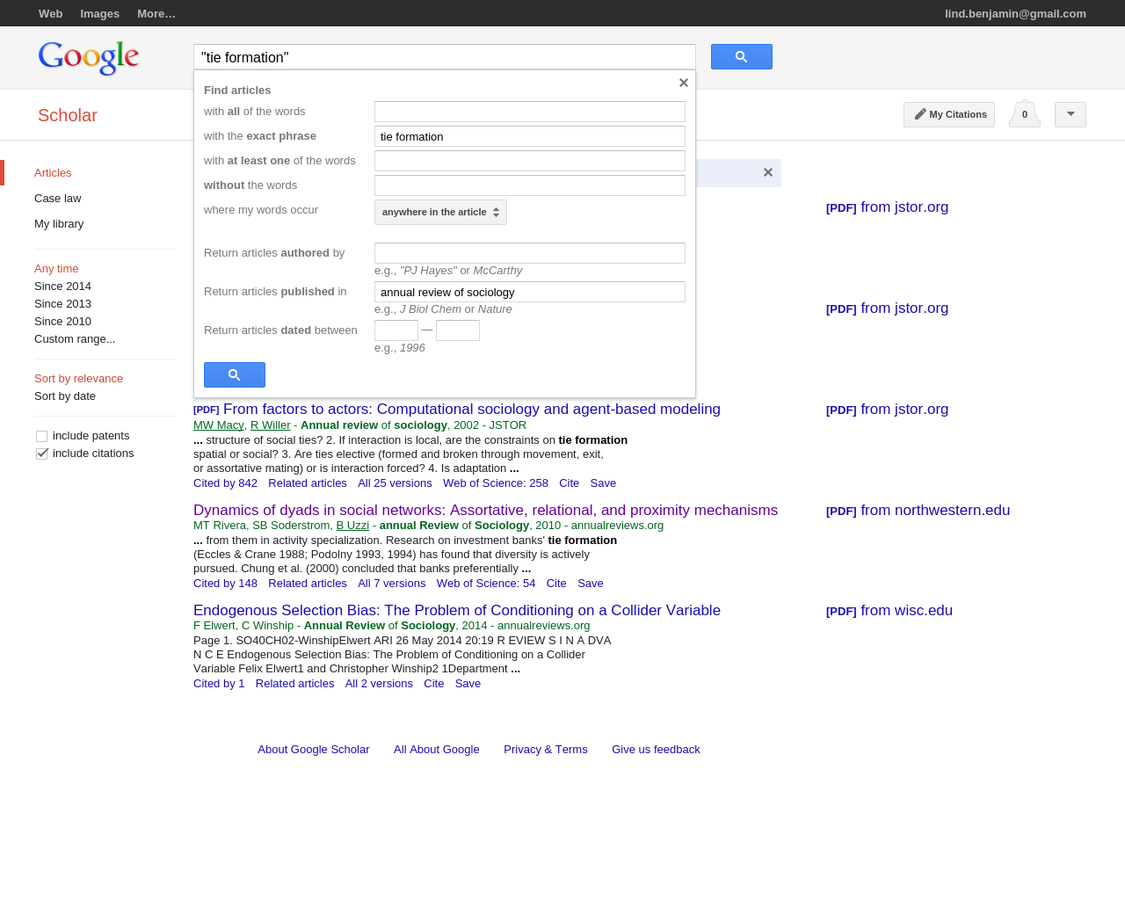Open account lind.benjamin@gmail.com
The image size is (1125, 900).
(1015, 14)
